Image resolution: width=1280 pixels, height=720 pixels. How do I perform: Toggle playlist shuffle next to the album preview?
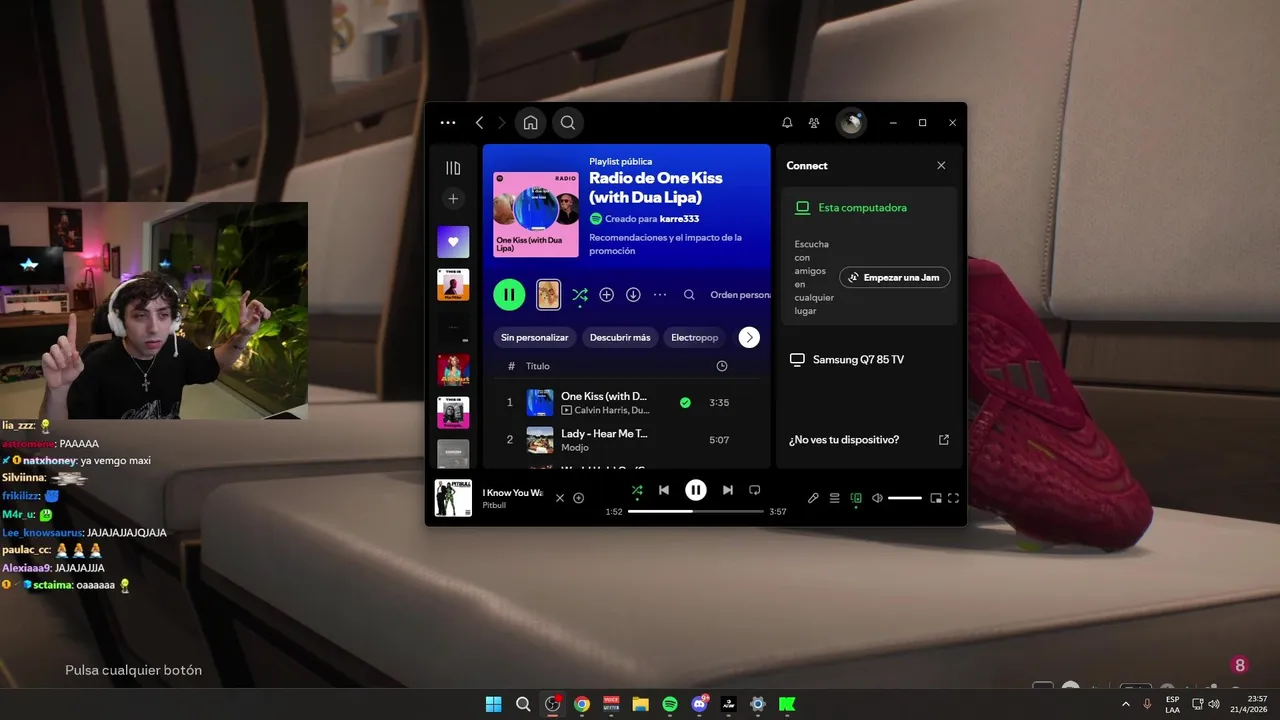pyautogui.click(x=580, y=295)
